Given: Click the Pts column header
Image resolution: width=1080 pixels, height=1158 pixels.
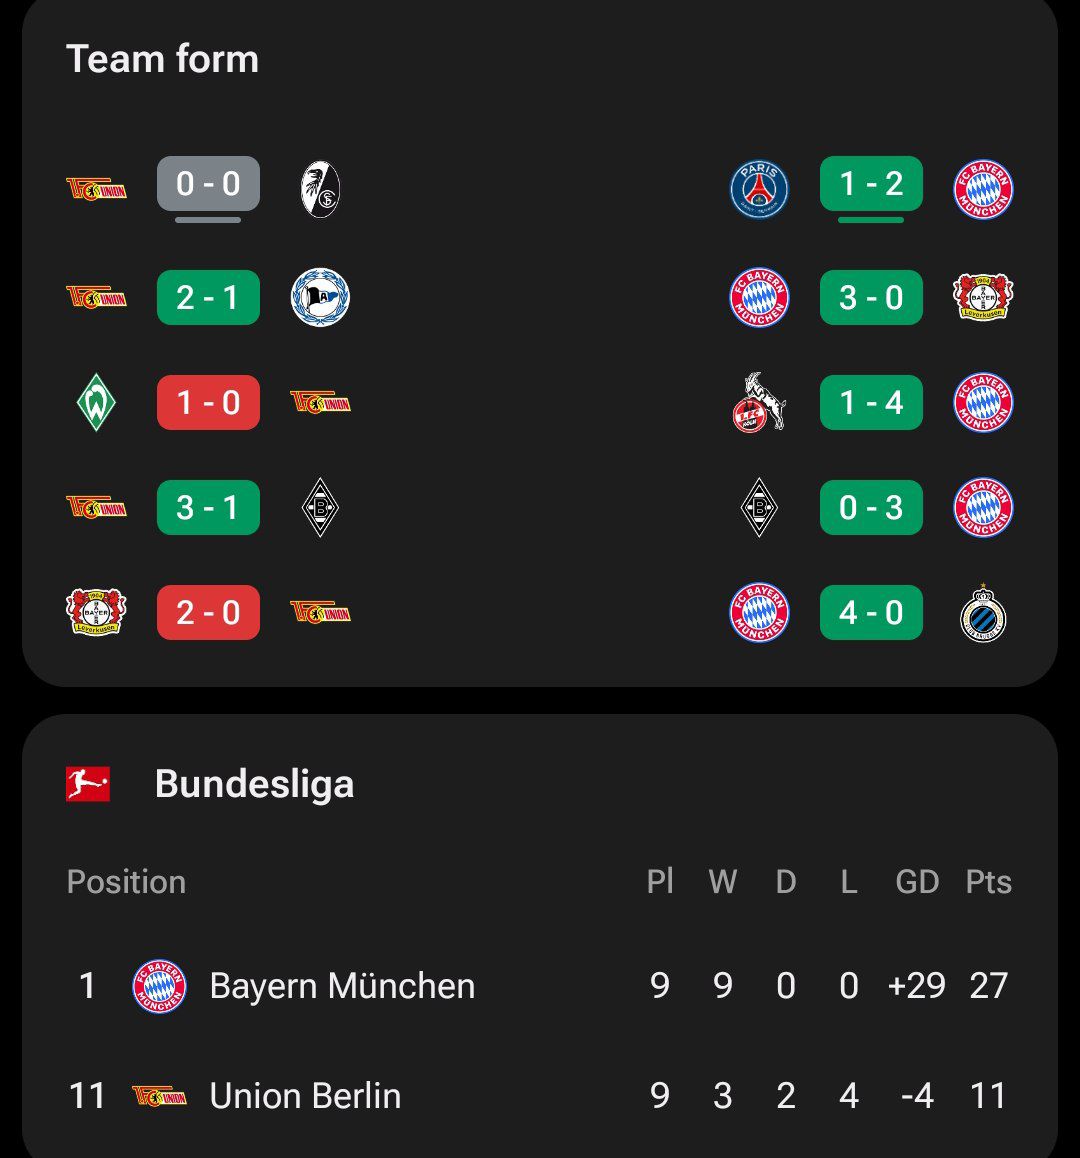Looking at the screenshot, I should pyautogui.click(x=988, y=882).
